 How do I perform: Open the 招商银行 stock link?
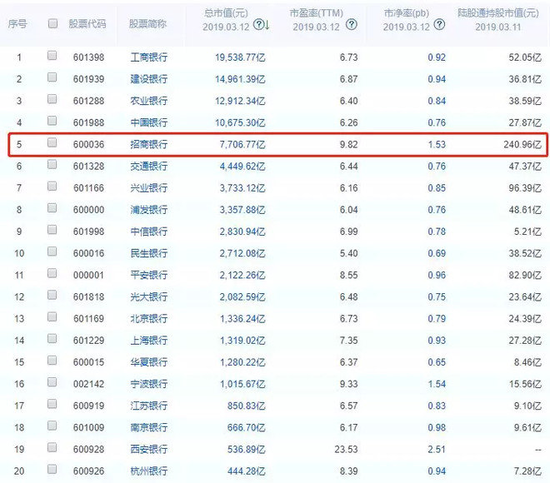point(149,144)
